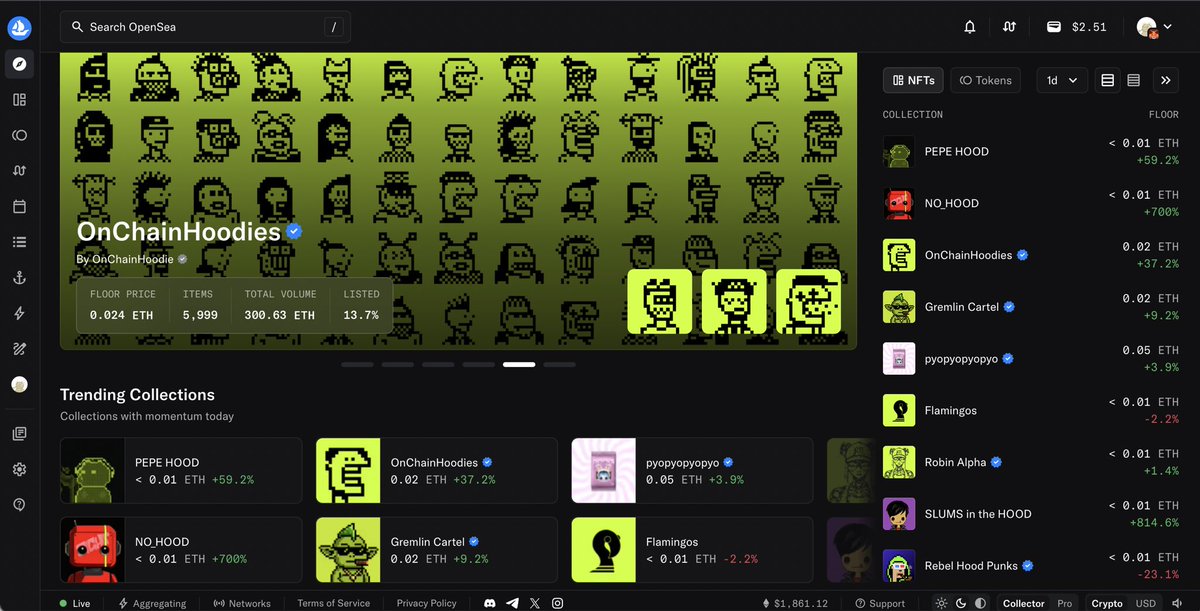Go to the last carousel slide indicator

click(x=559, y=365)
